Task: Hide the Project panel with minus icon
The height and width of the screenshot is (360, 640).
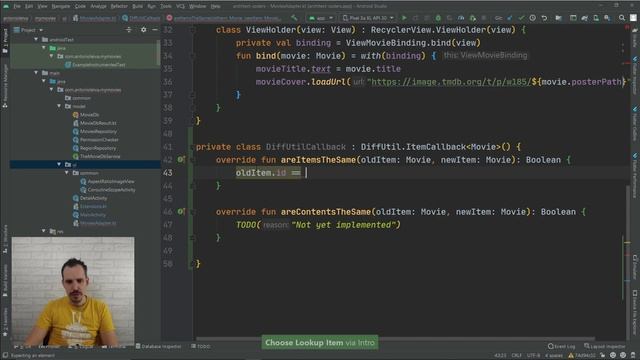Action: click(x=155, y=30)
